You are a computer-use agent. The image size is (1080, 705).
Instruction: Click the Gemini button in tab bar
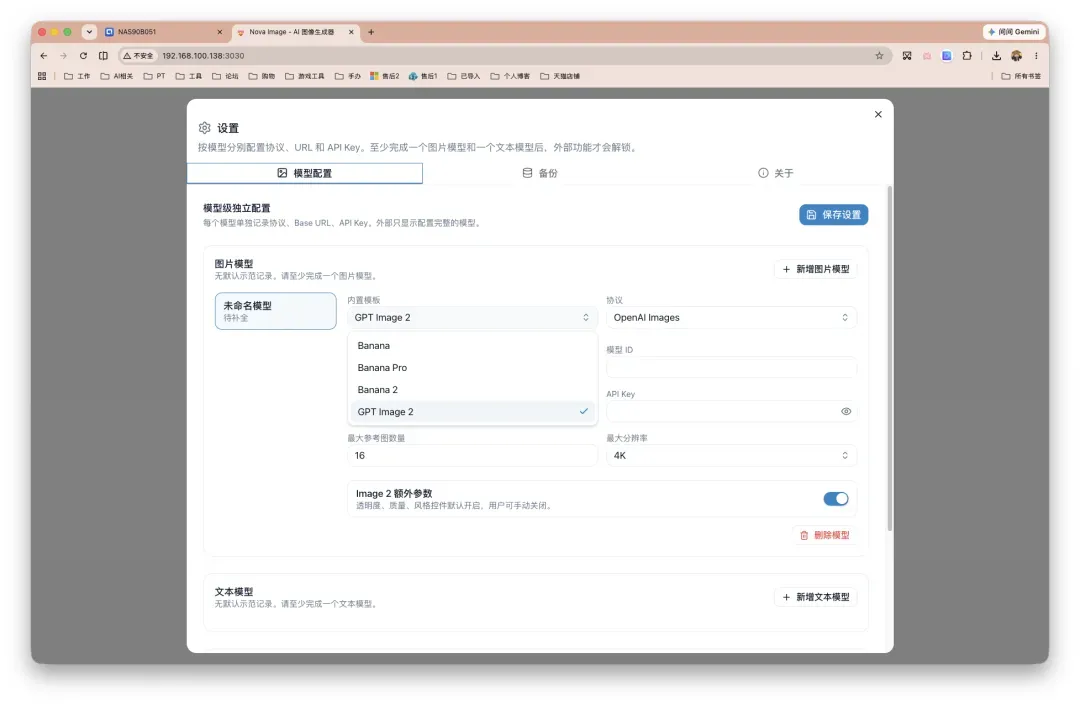tap(1014, 32)
